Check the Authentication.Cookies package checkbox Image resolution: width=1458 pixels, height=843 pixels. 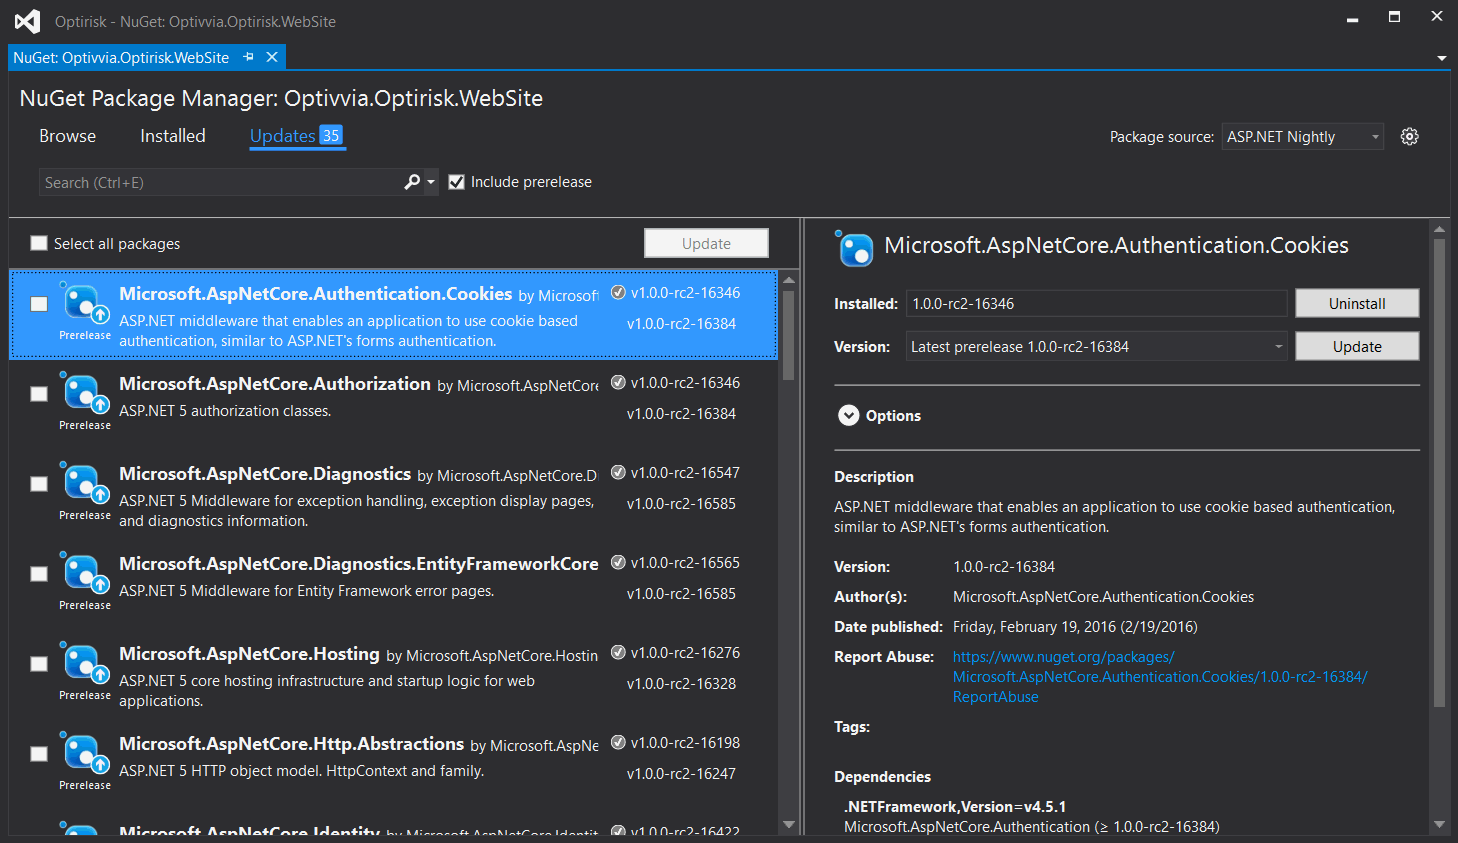coord(39,303)
